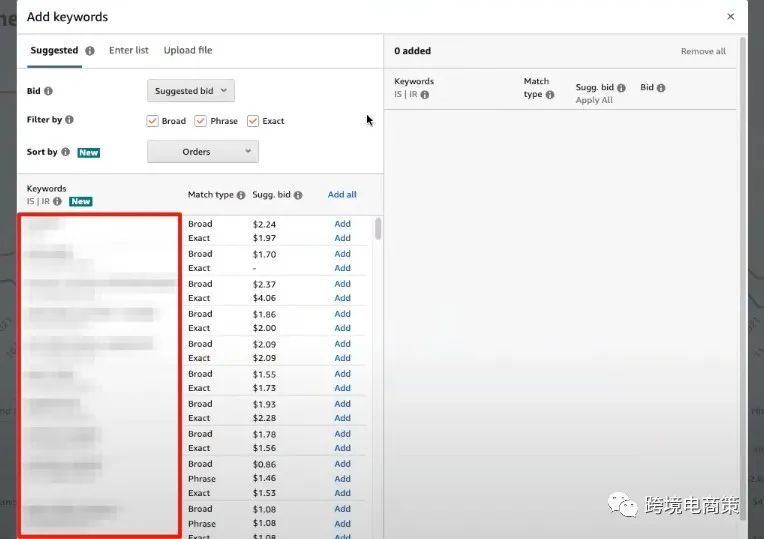Click the keyword list scrollbar thumb
The image size is (764, 539).
pos(378,229)
